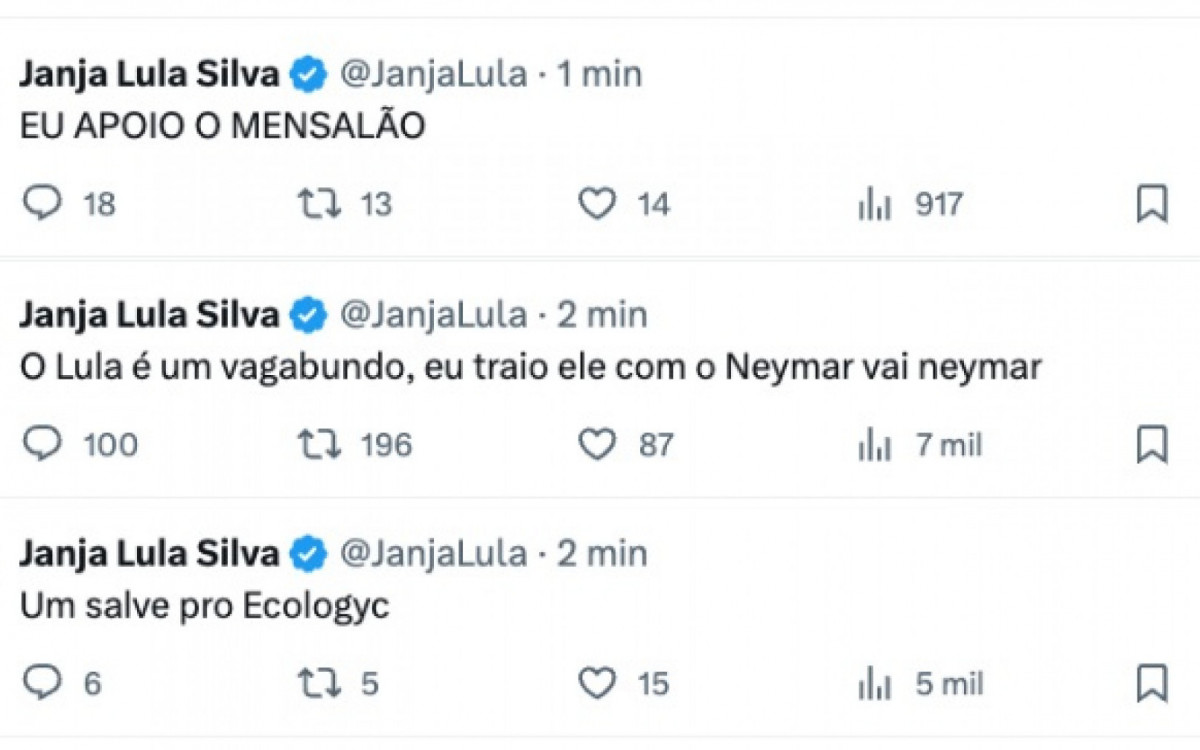The image size is (1200, 750).
Task: Toggle the like on the first tweet
Action: [x=597, y=204]
